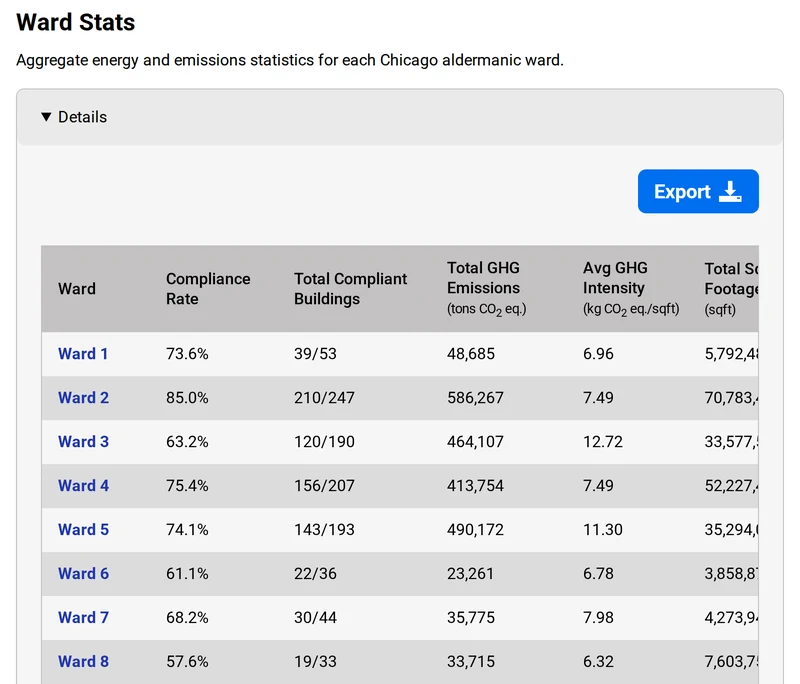800x684 pixels.
Task: Select the 490,172 emissions value
Action: point(475,529)
